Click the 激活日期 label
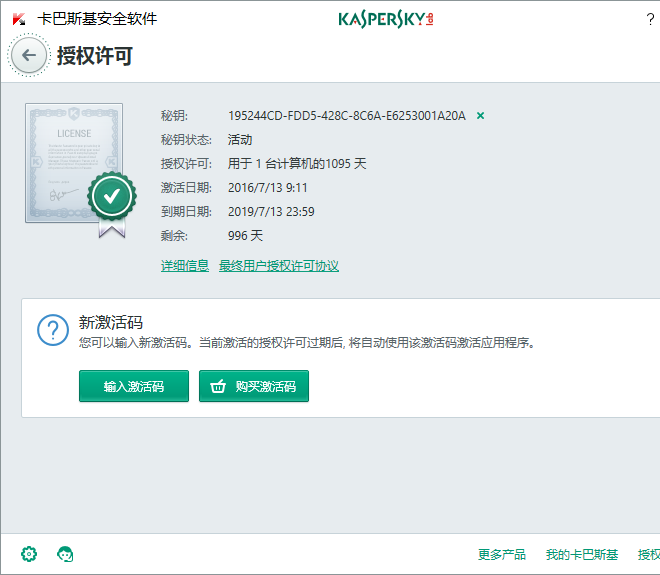660x575 pixels. [186, 187]
